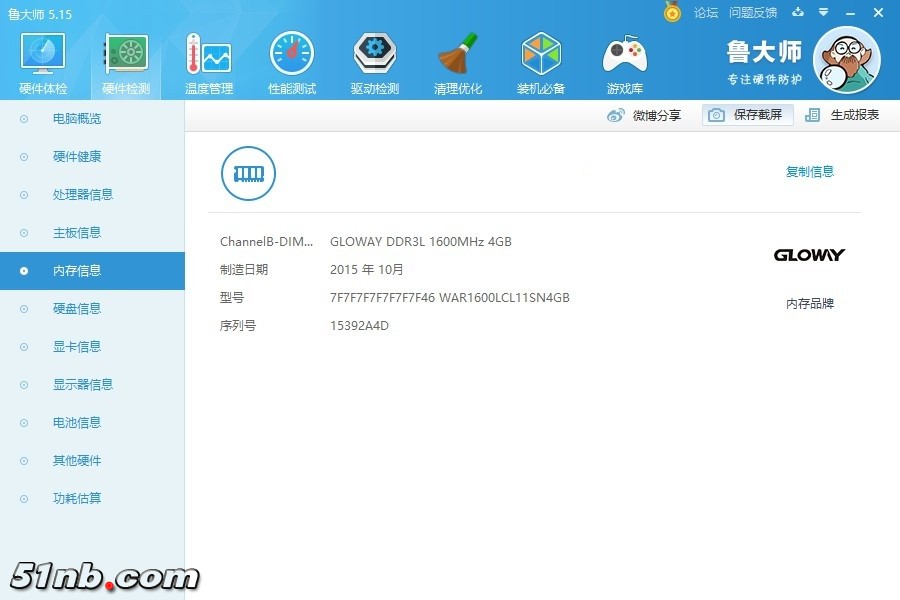900x600 pixels.
Task: Open 性能测试 speedometer icon
Action: coord(292,54)
